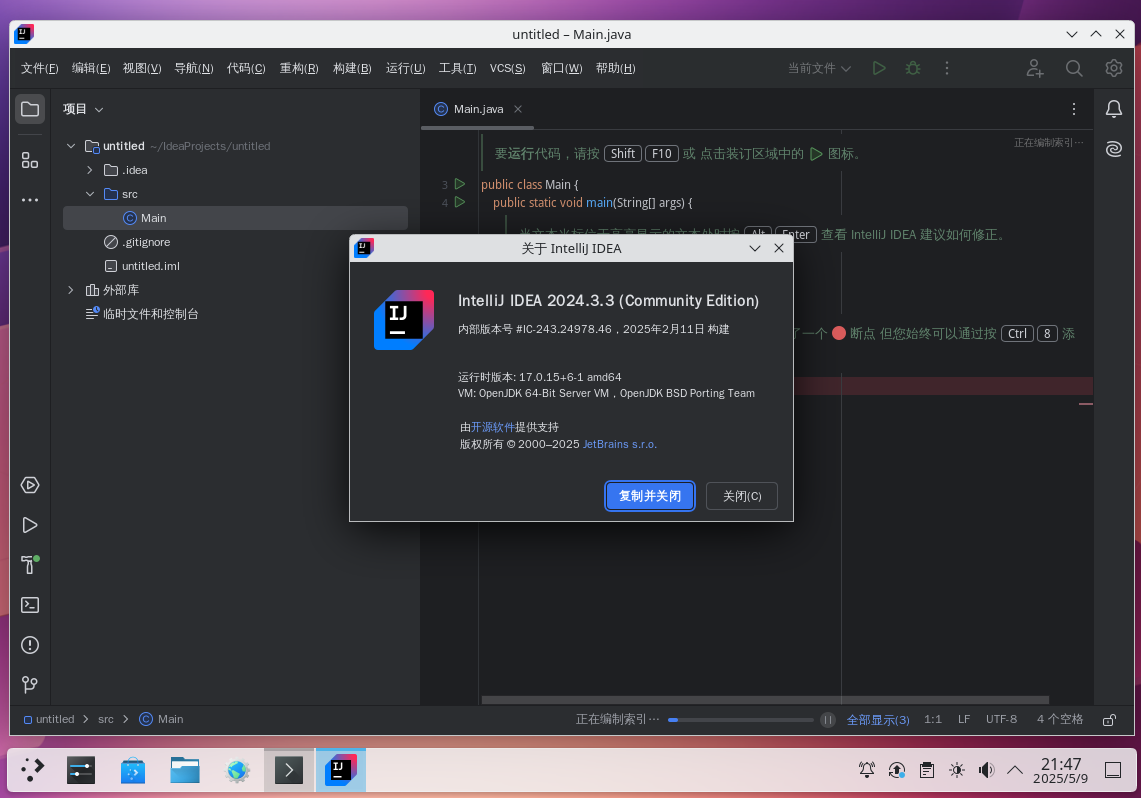
Task: Open the Build hammer tool window
Action: tap(30, 565)
